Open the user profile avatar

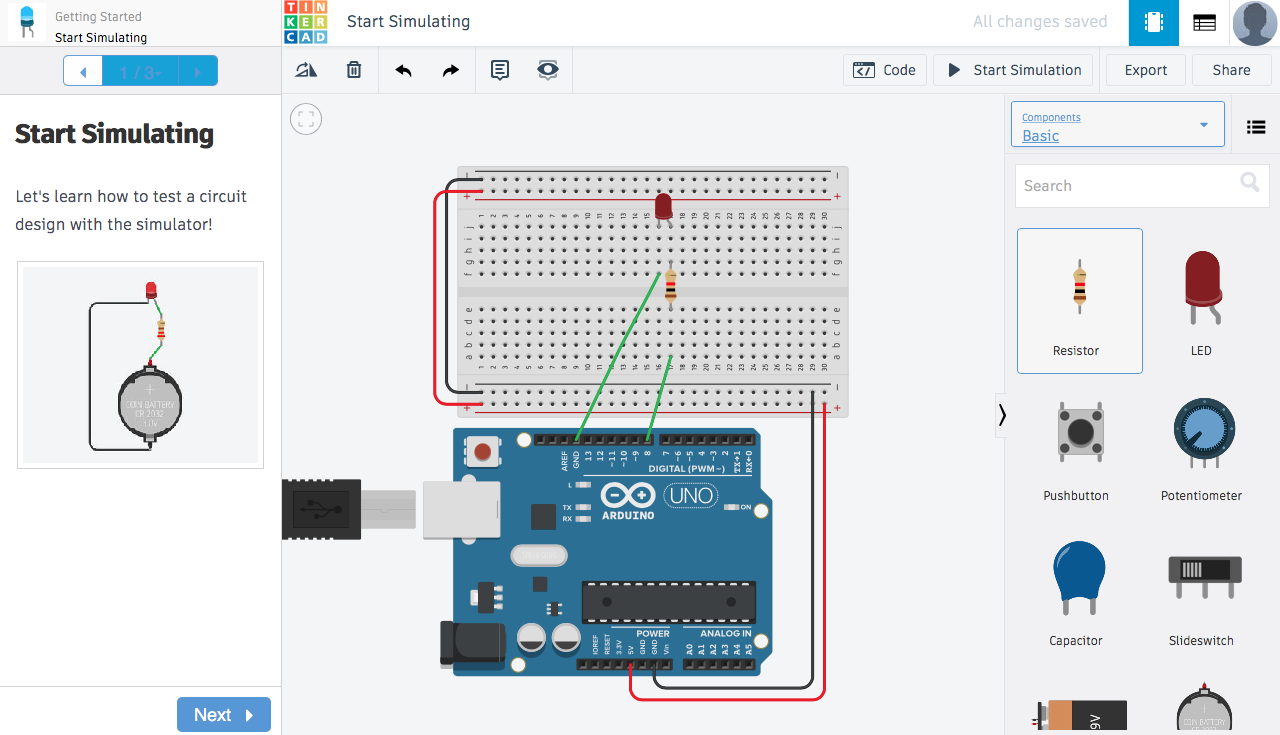(x=1255, y=23)
